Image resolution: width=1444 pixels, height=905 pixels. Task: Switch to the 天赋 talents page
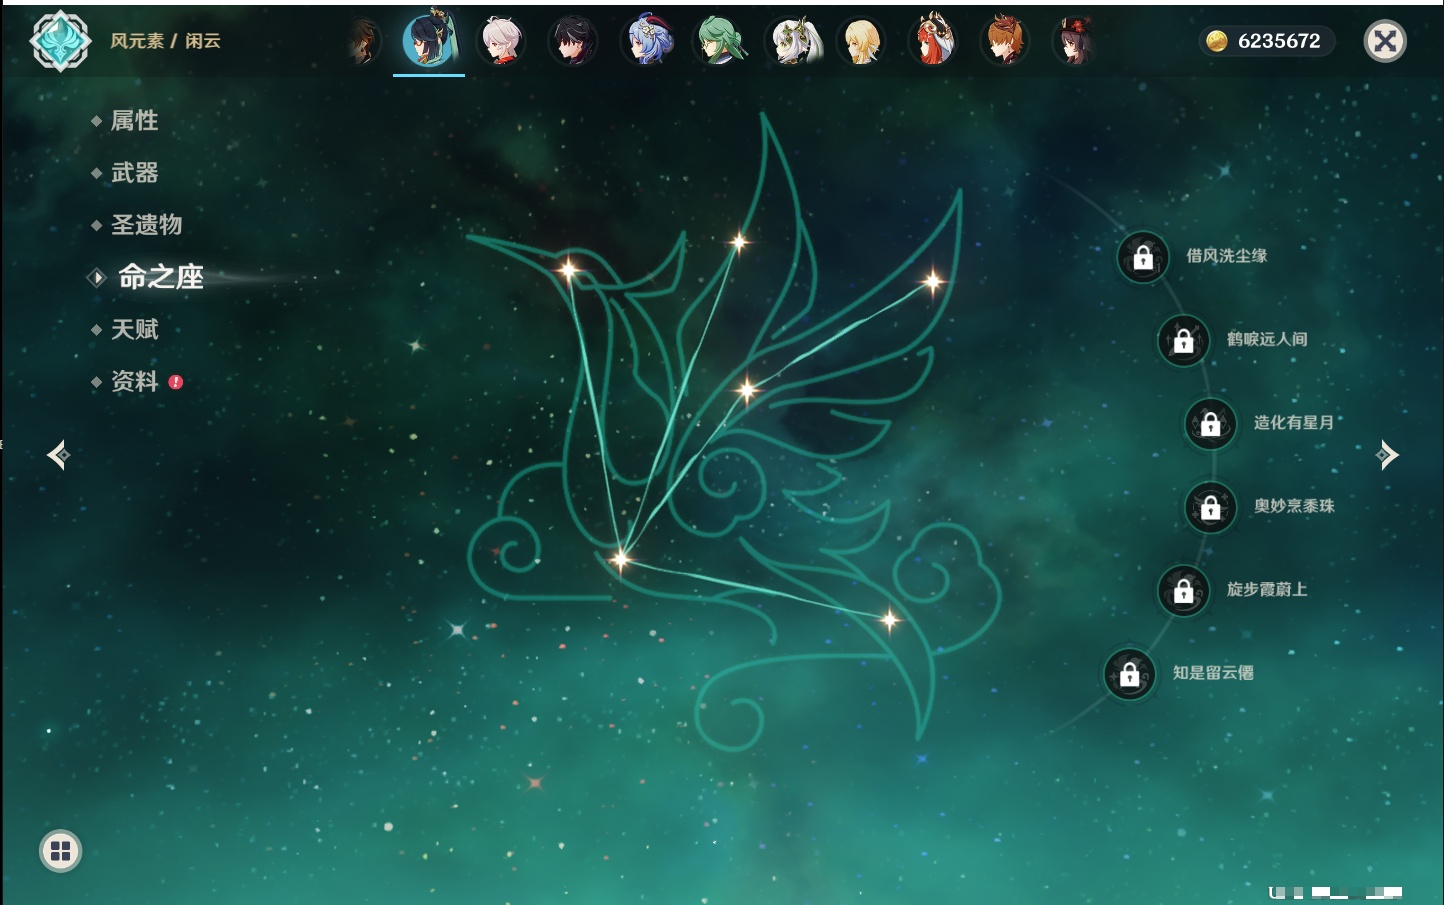[134, 329]
